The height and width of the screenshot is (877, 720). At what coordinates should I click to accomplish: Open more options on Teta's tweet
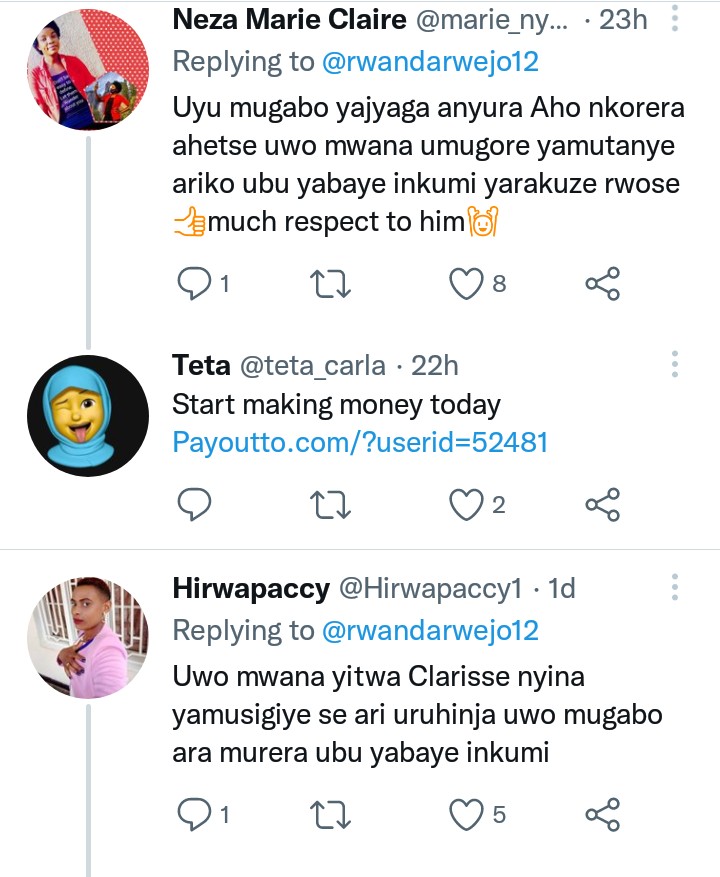(675, 364)
